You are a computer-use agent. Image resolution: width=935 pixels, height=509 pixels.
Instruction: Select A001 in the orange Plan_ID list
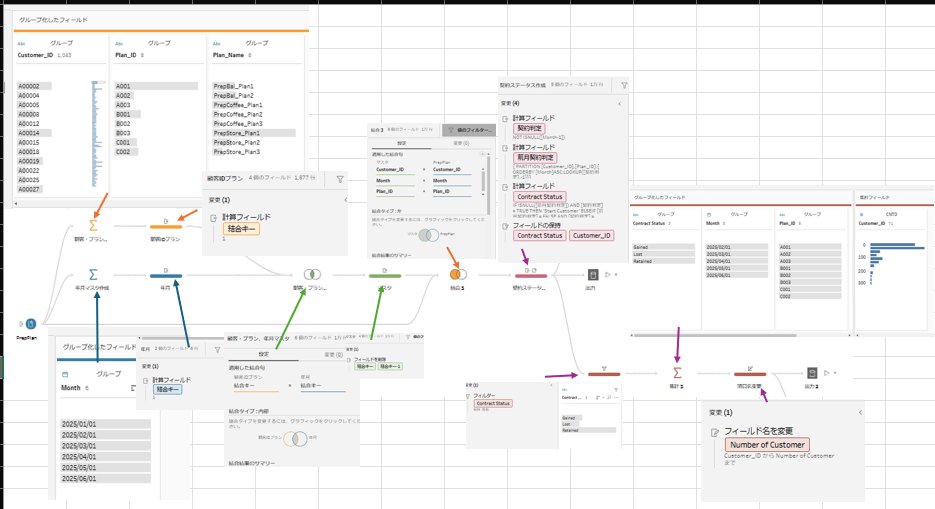(x=156, y=86)
